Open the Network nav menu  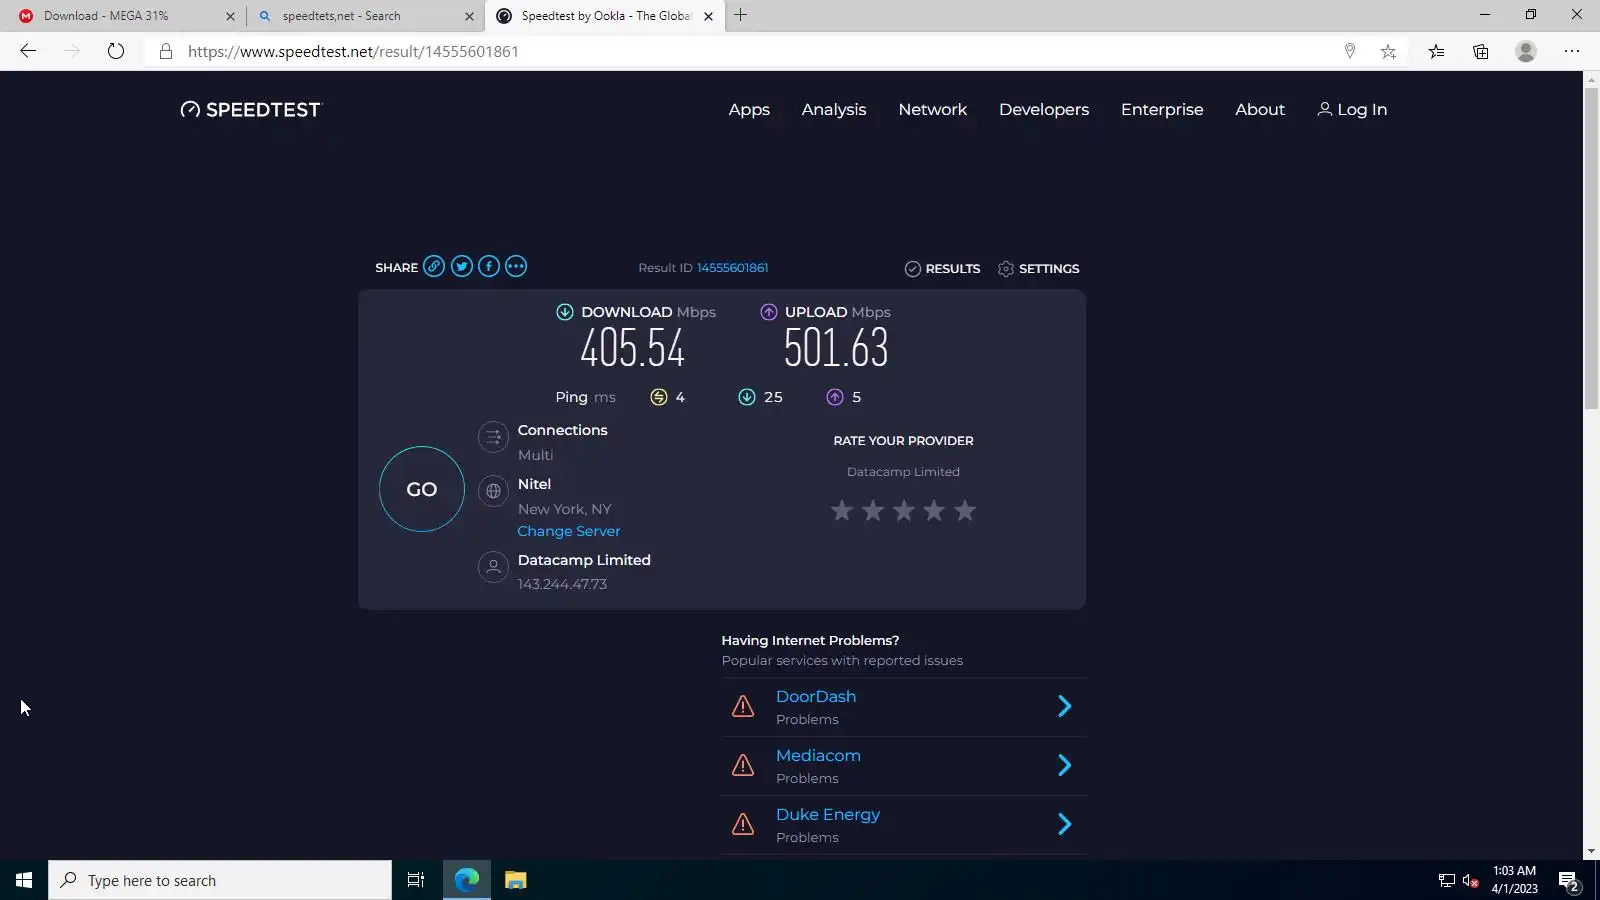[x=933, y=110]
